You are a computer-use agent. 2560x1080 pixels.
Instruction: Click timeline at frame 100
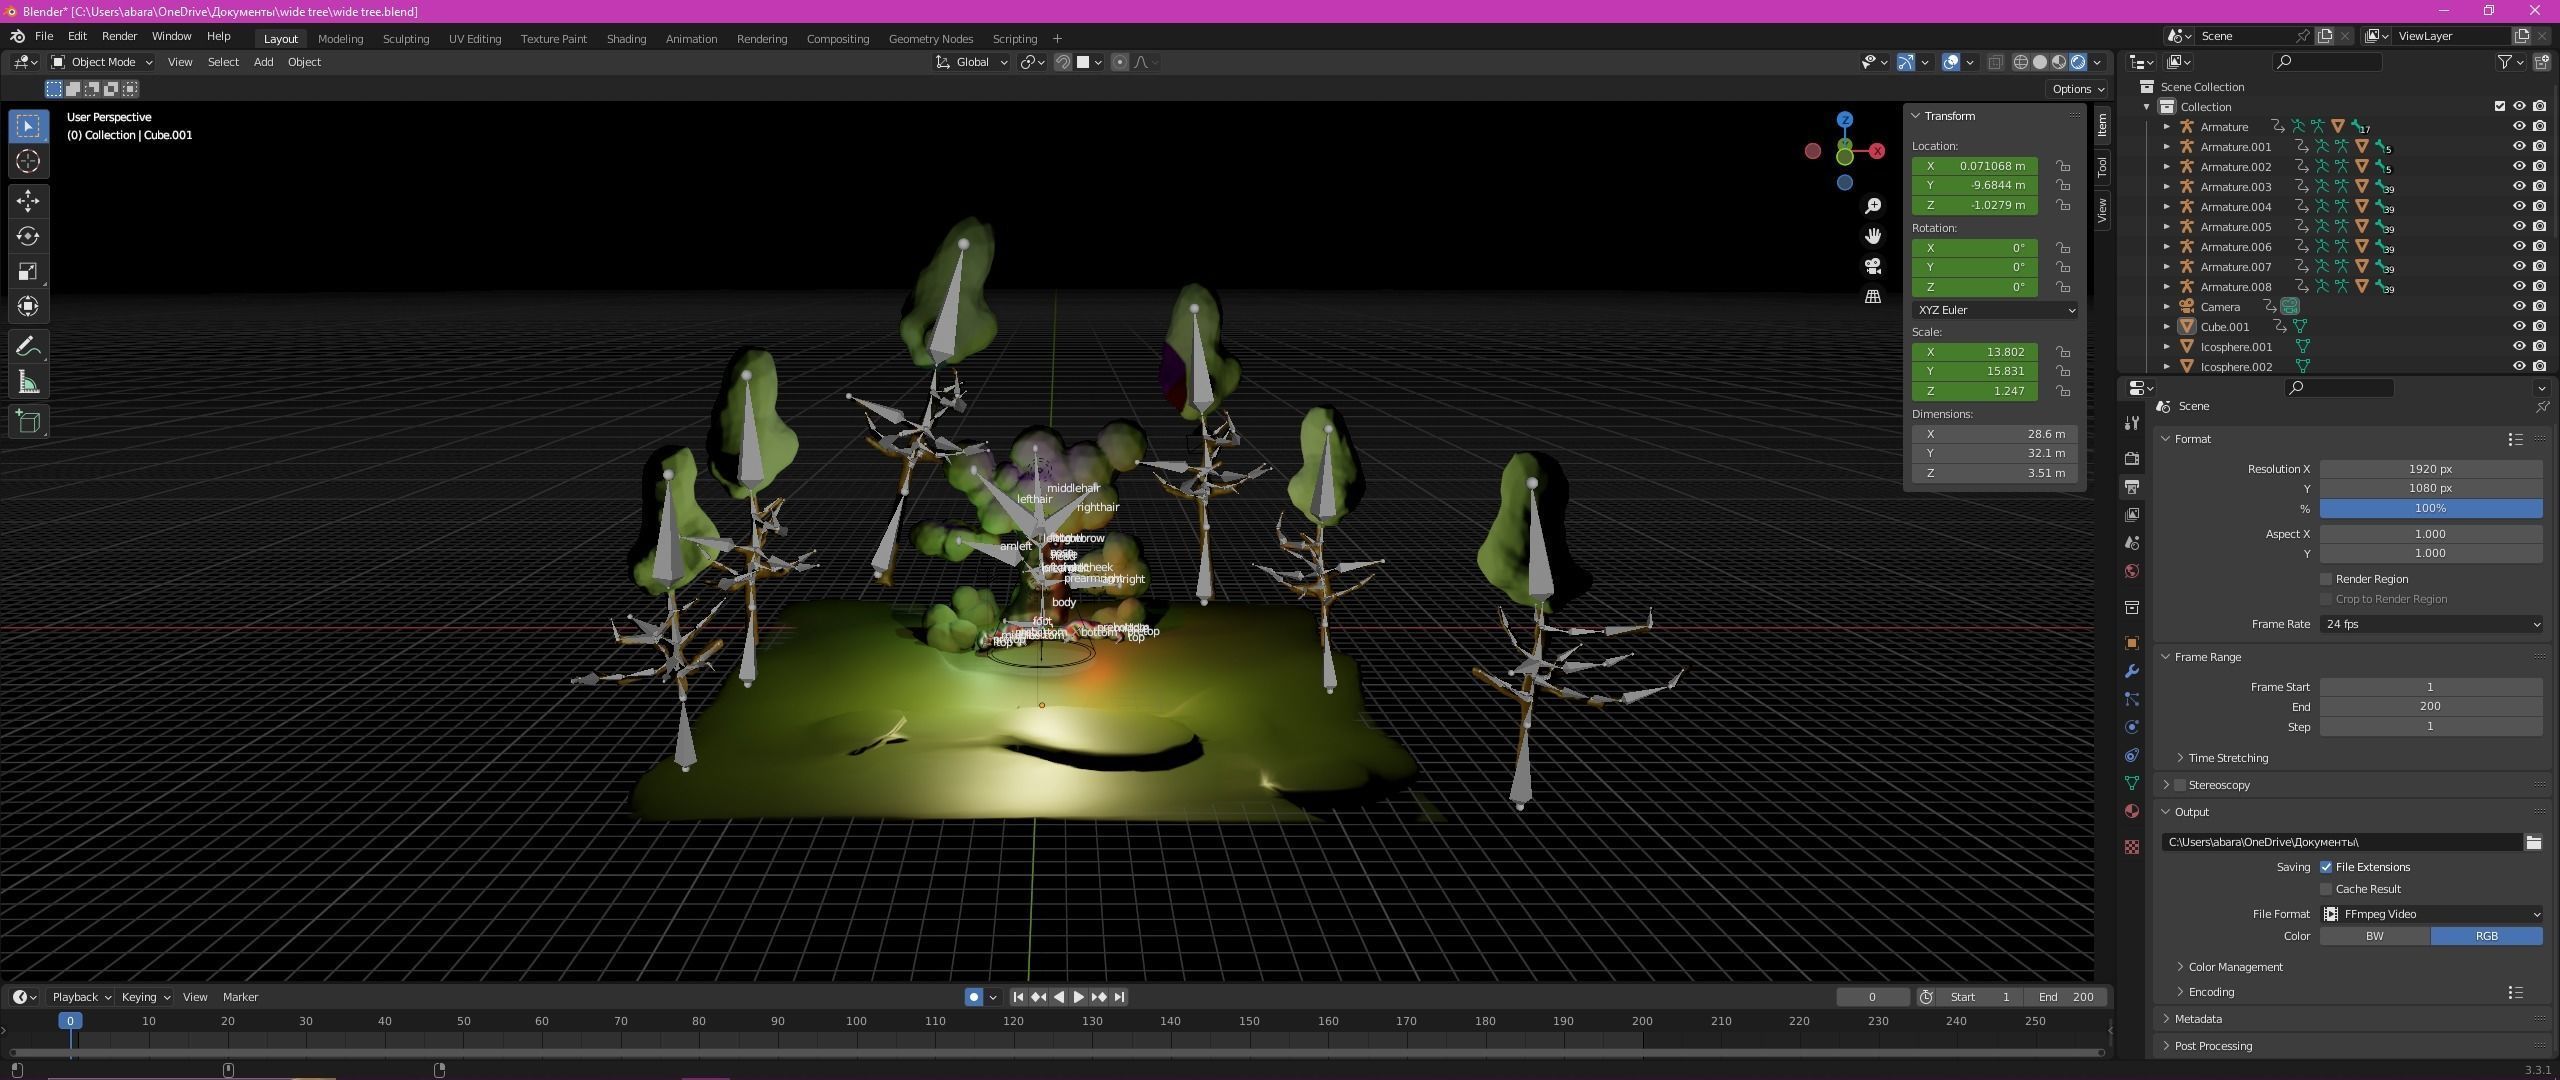click(x=856, y=1022)
